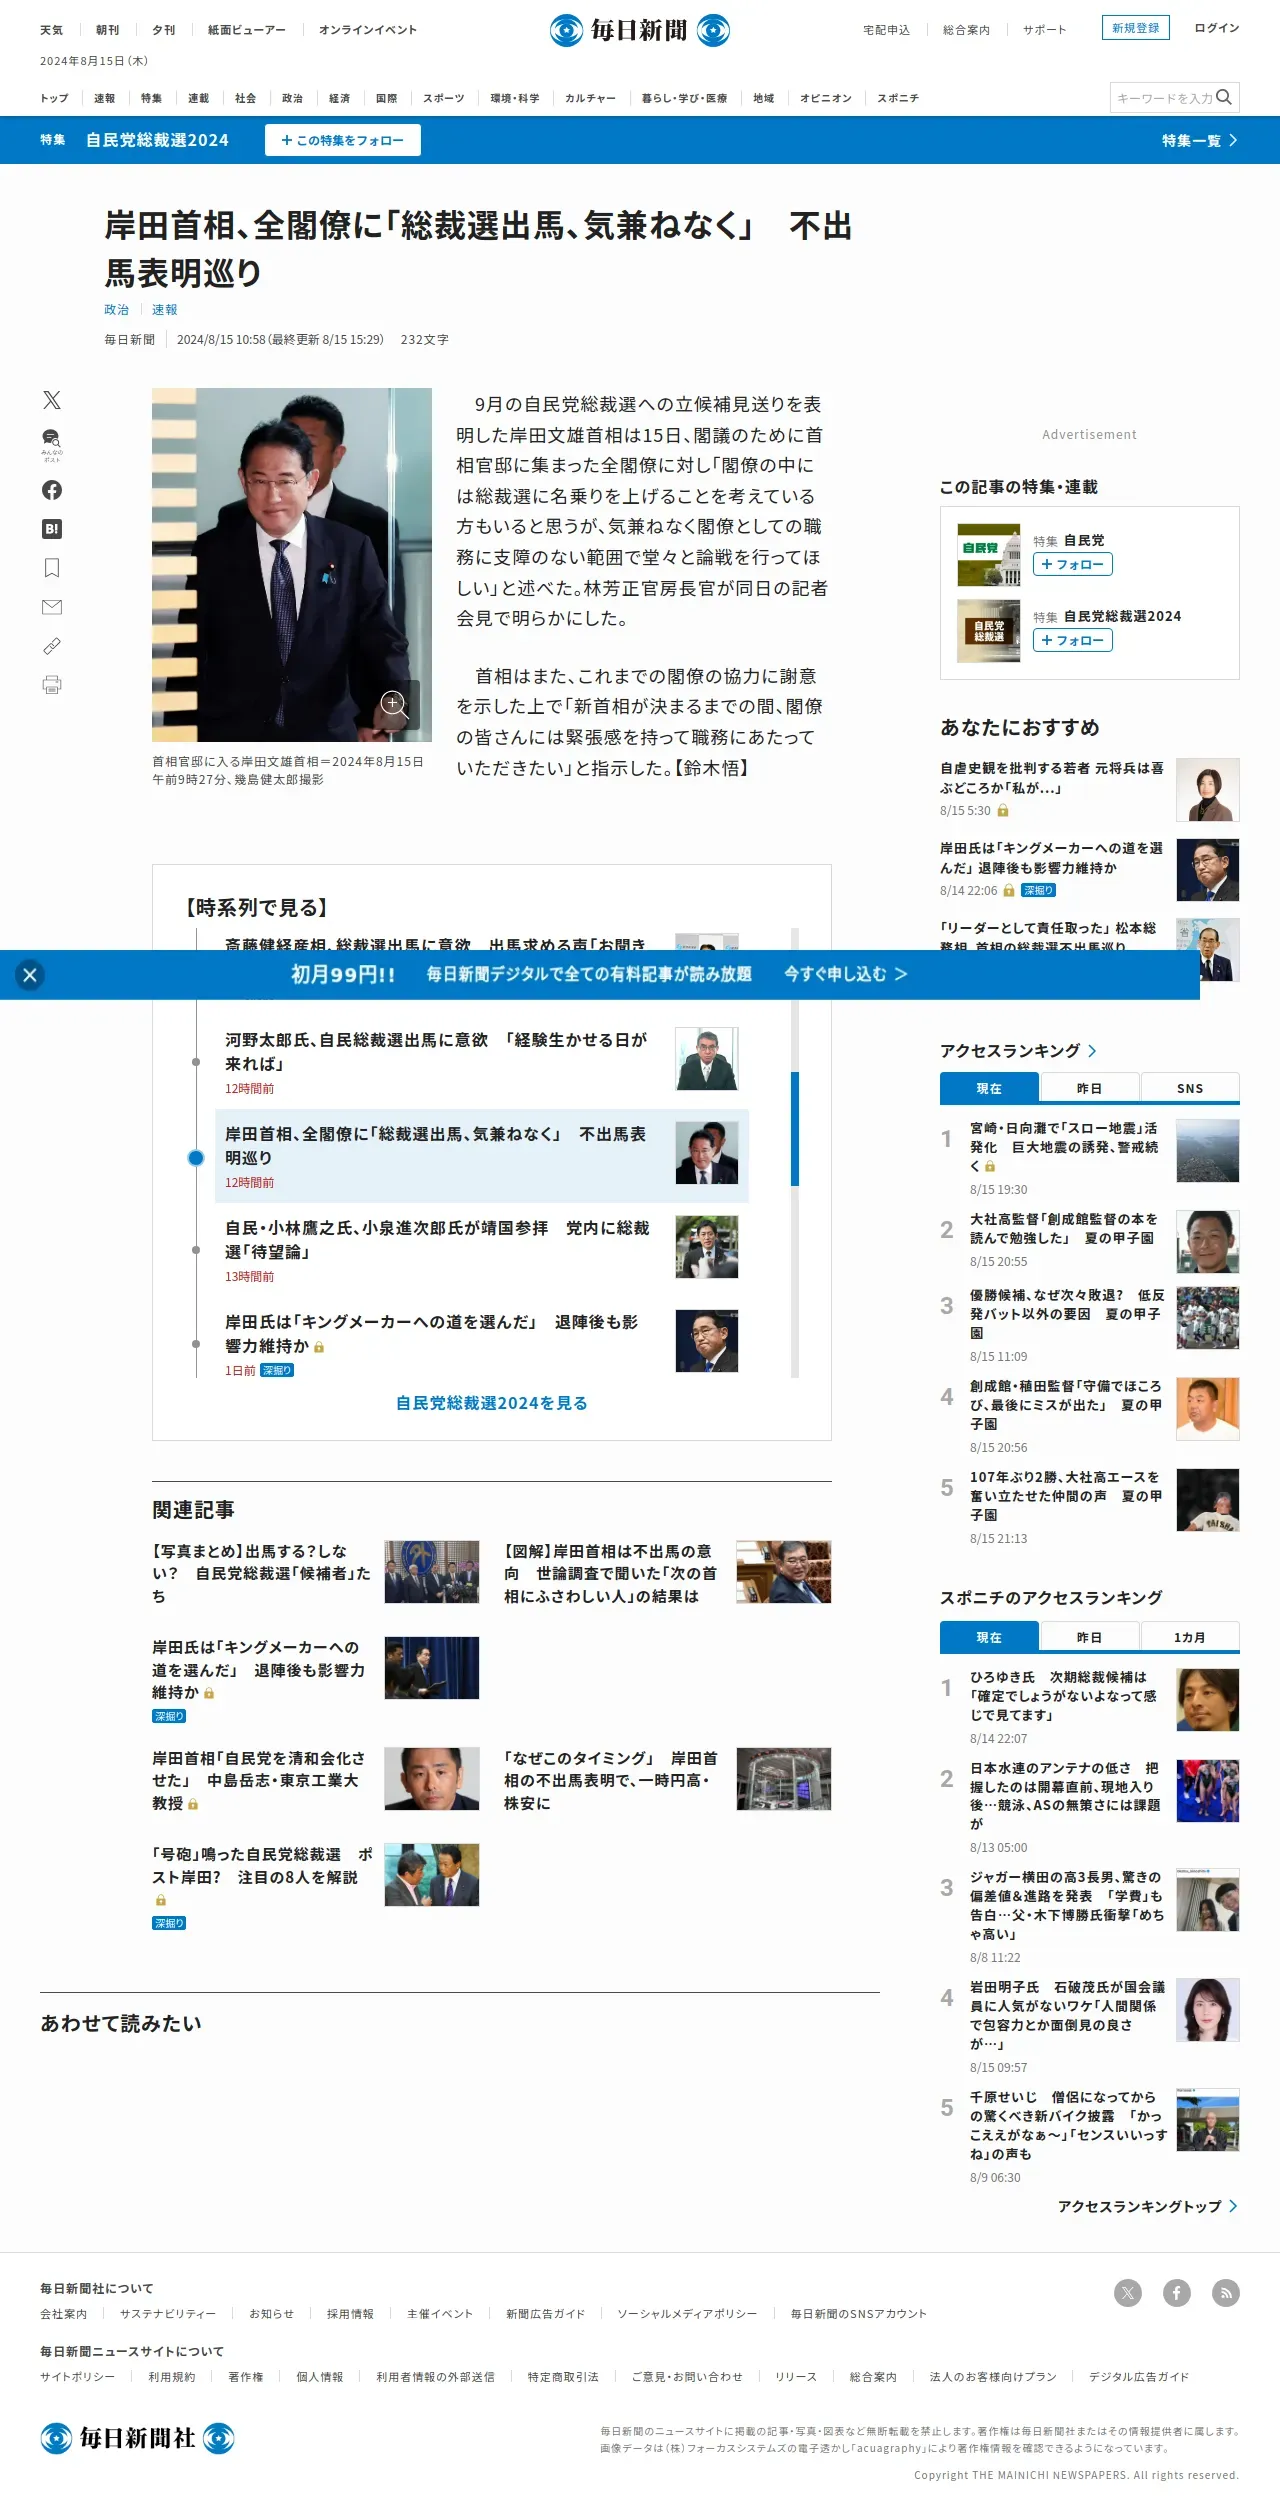Open related article 【写真まとめ】出馬する?しない?
The width and height of the screenshot is (1280, 2506).
(x=262, y=1574)
